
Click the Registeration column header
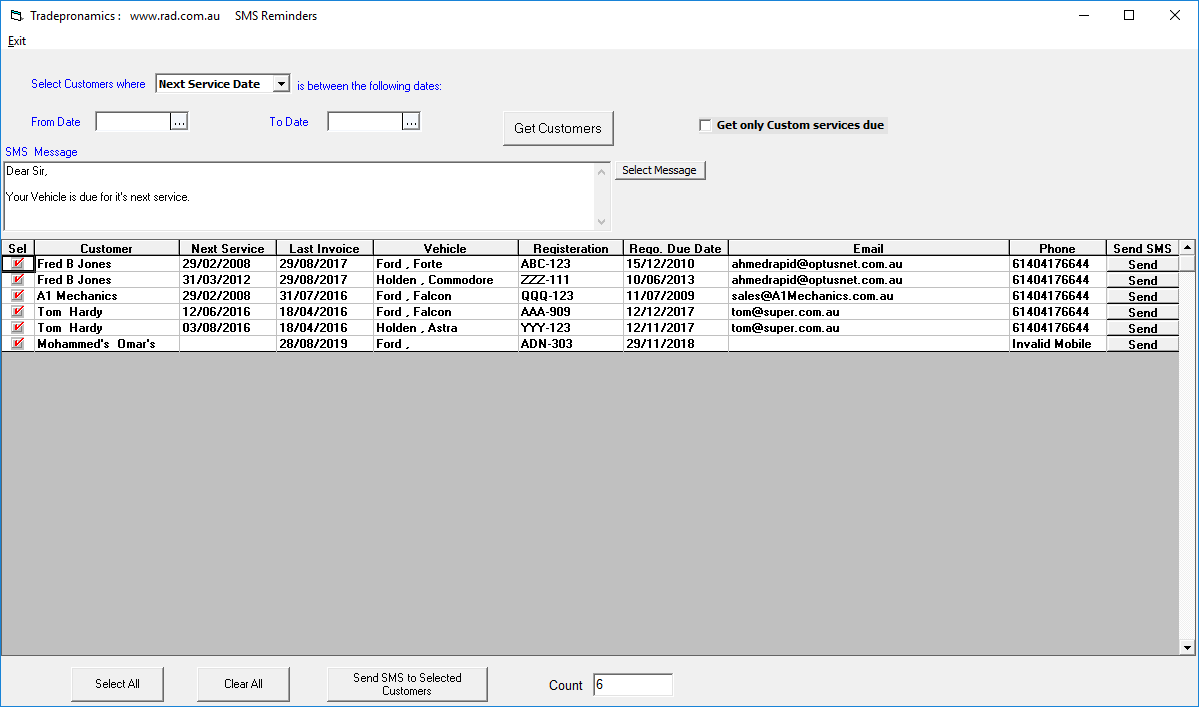570,248
